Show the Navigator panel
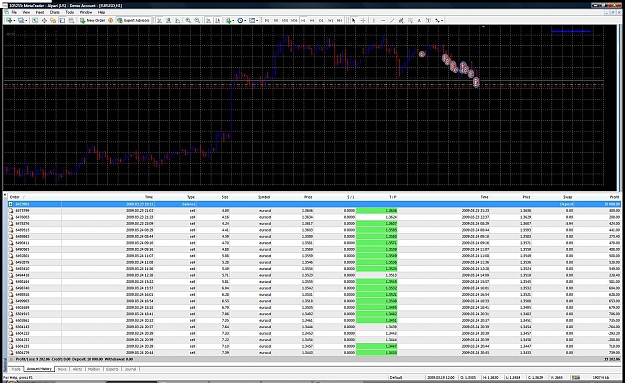 pyautogui.click(x=53, y=20)
